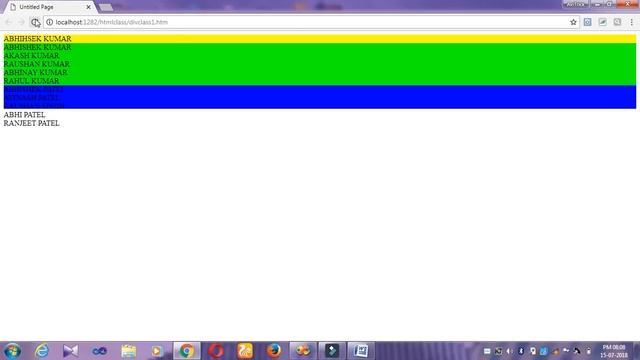Open Visual Studio from the taskbar
This screenshot has height=360, width=640.
click(x=71, y=351)
